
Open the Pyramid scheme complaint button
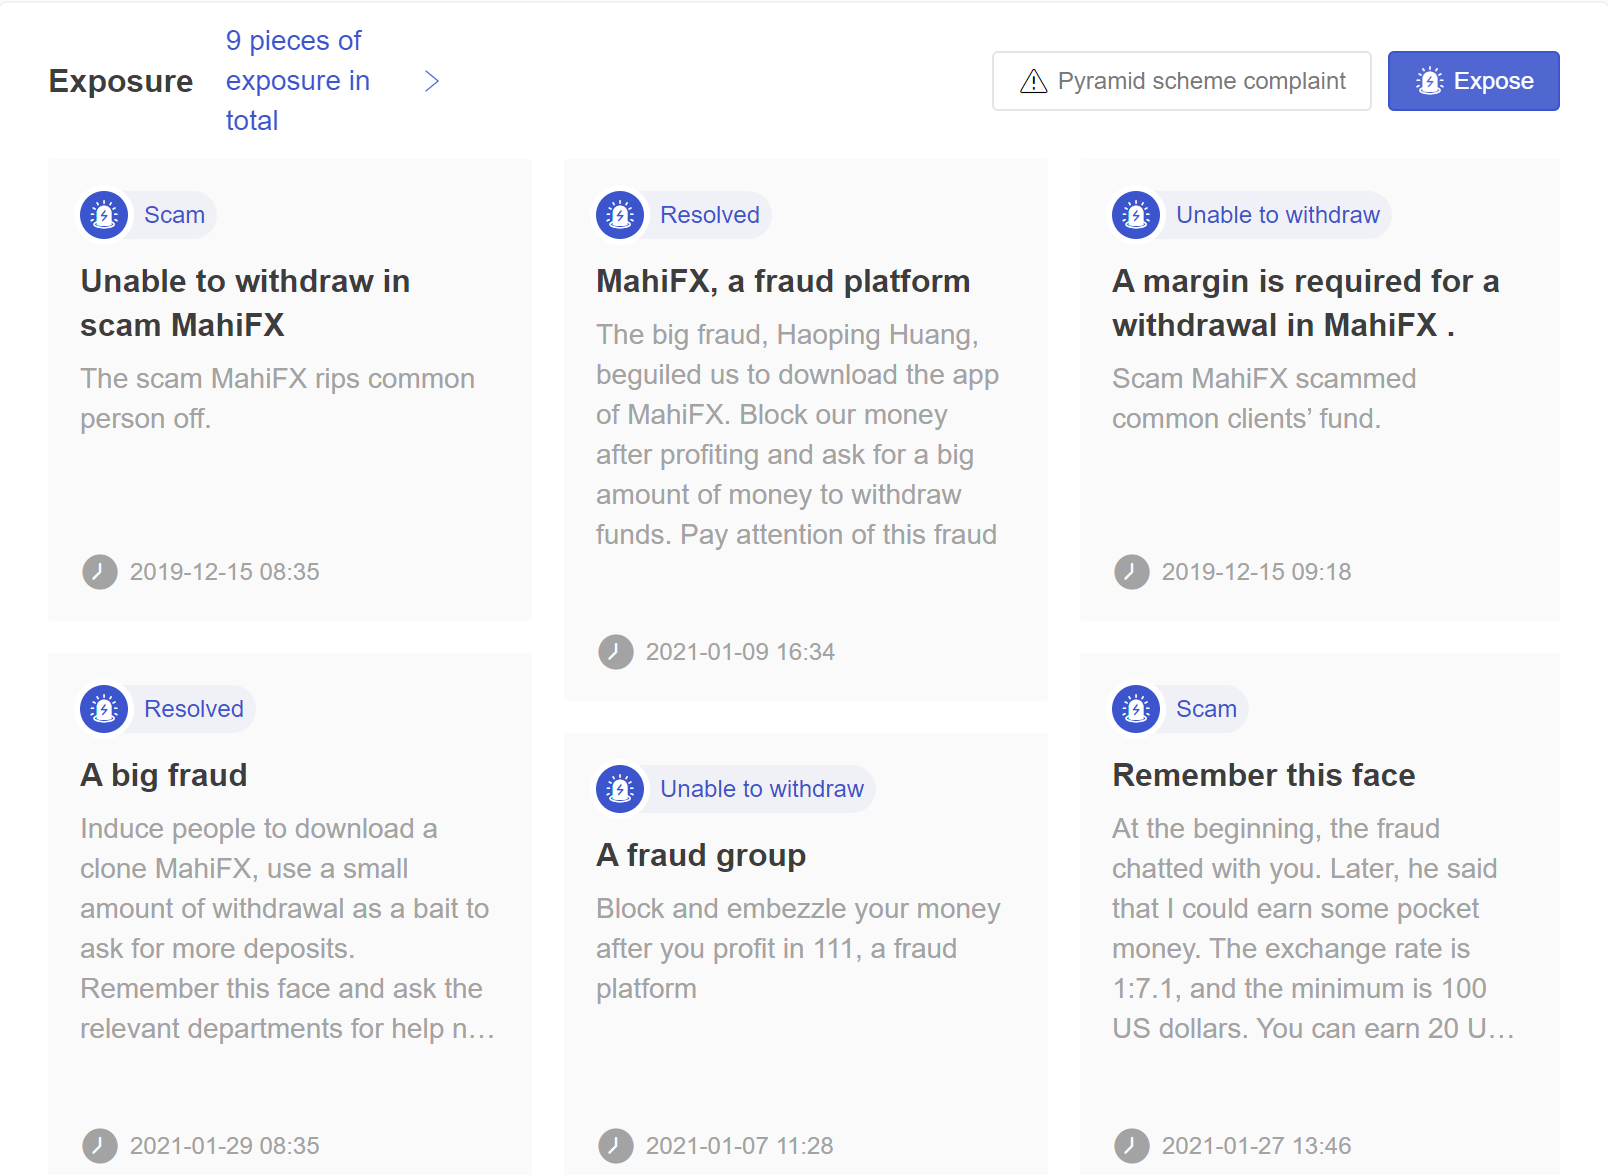point(1181,81)
